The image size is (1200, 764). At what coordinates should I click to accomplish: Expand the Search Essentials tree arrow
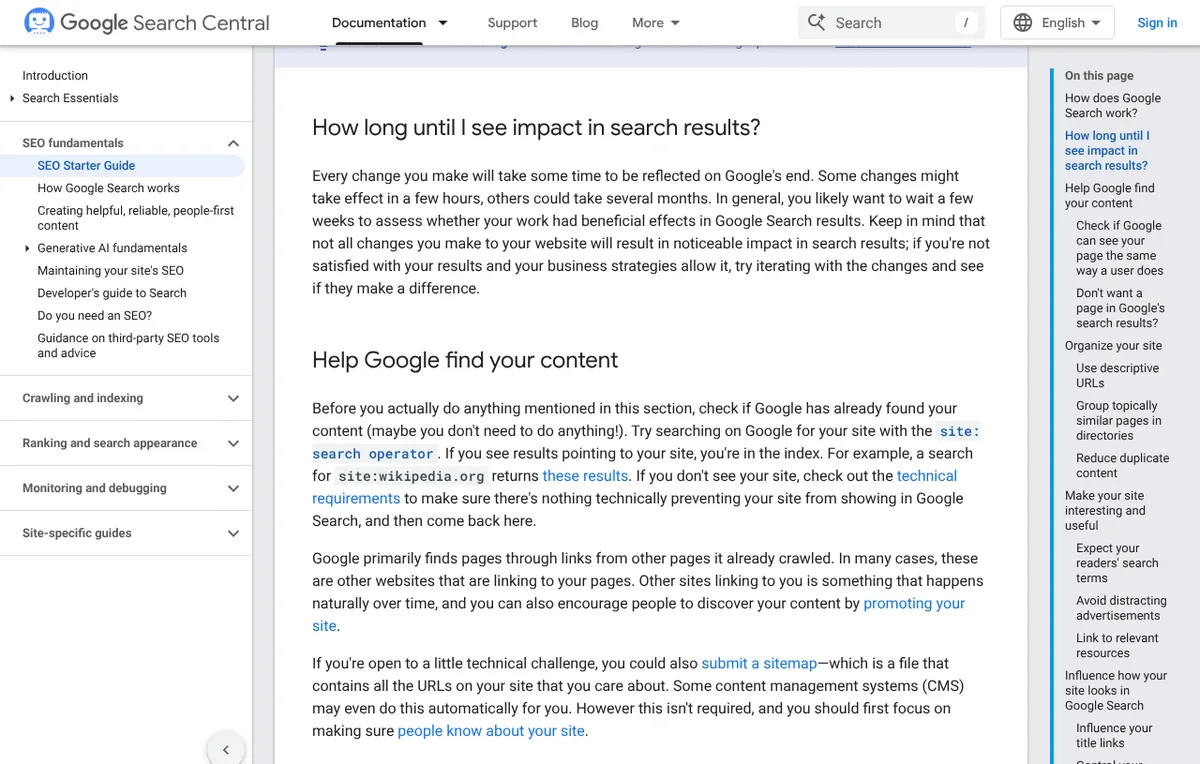click(12, 98)
